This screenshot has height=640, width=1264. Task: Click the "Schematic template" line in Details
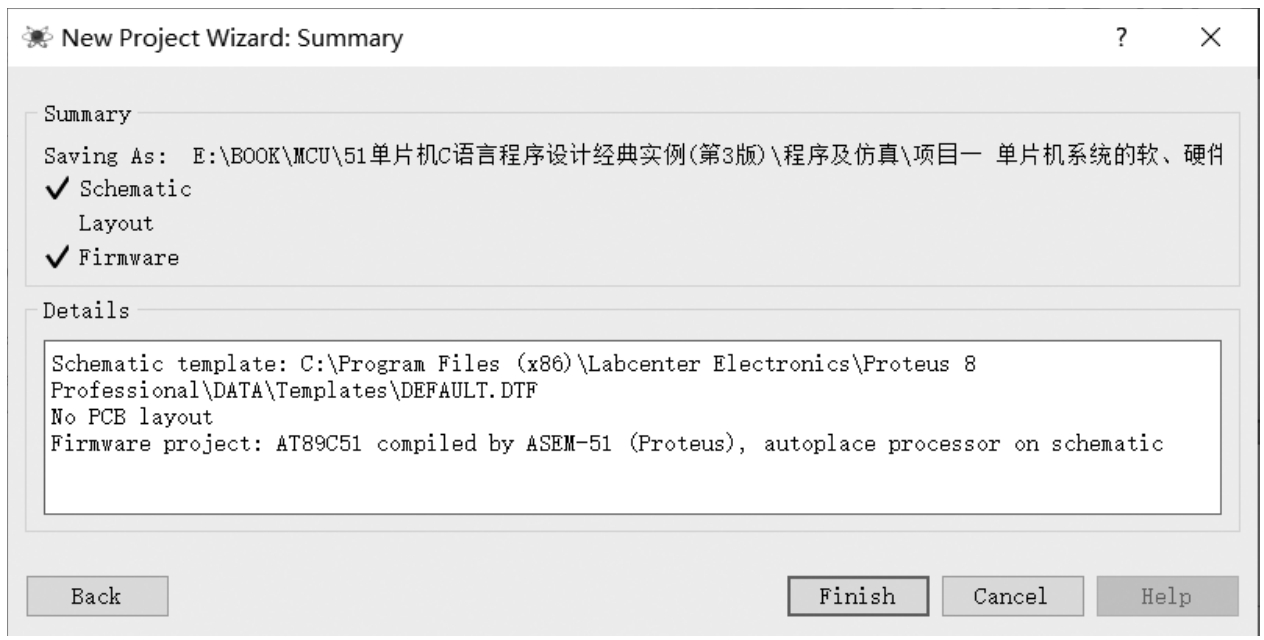click(x=514, y=364)
